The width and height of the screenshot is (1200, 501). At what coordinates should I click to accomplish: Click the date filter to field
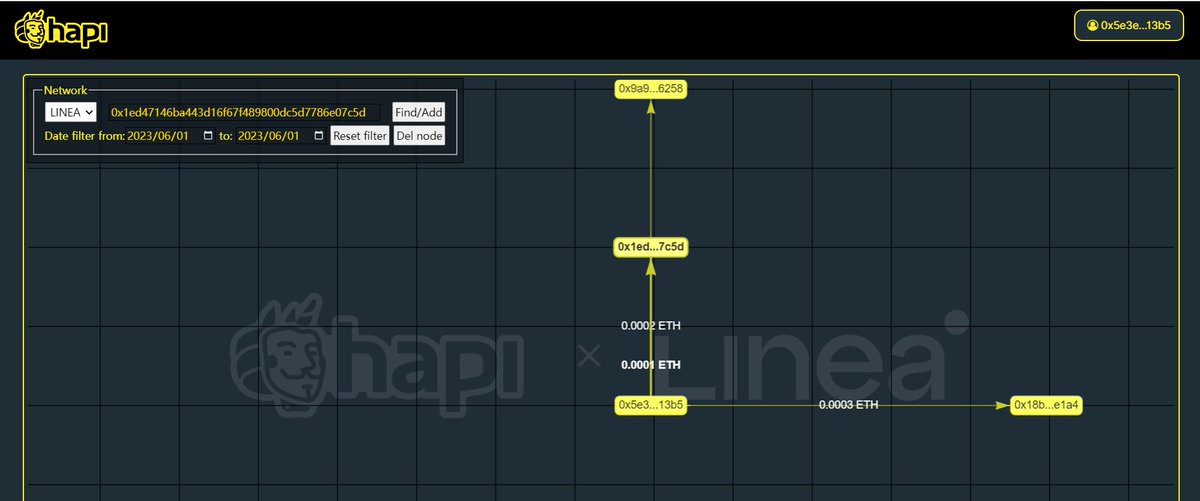pyautogui.click(x=281, y=136)
